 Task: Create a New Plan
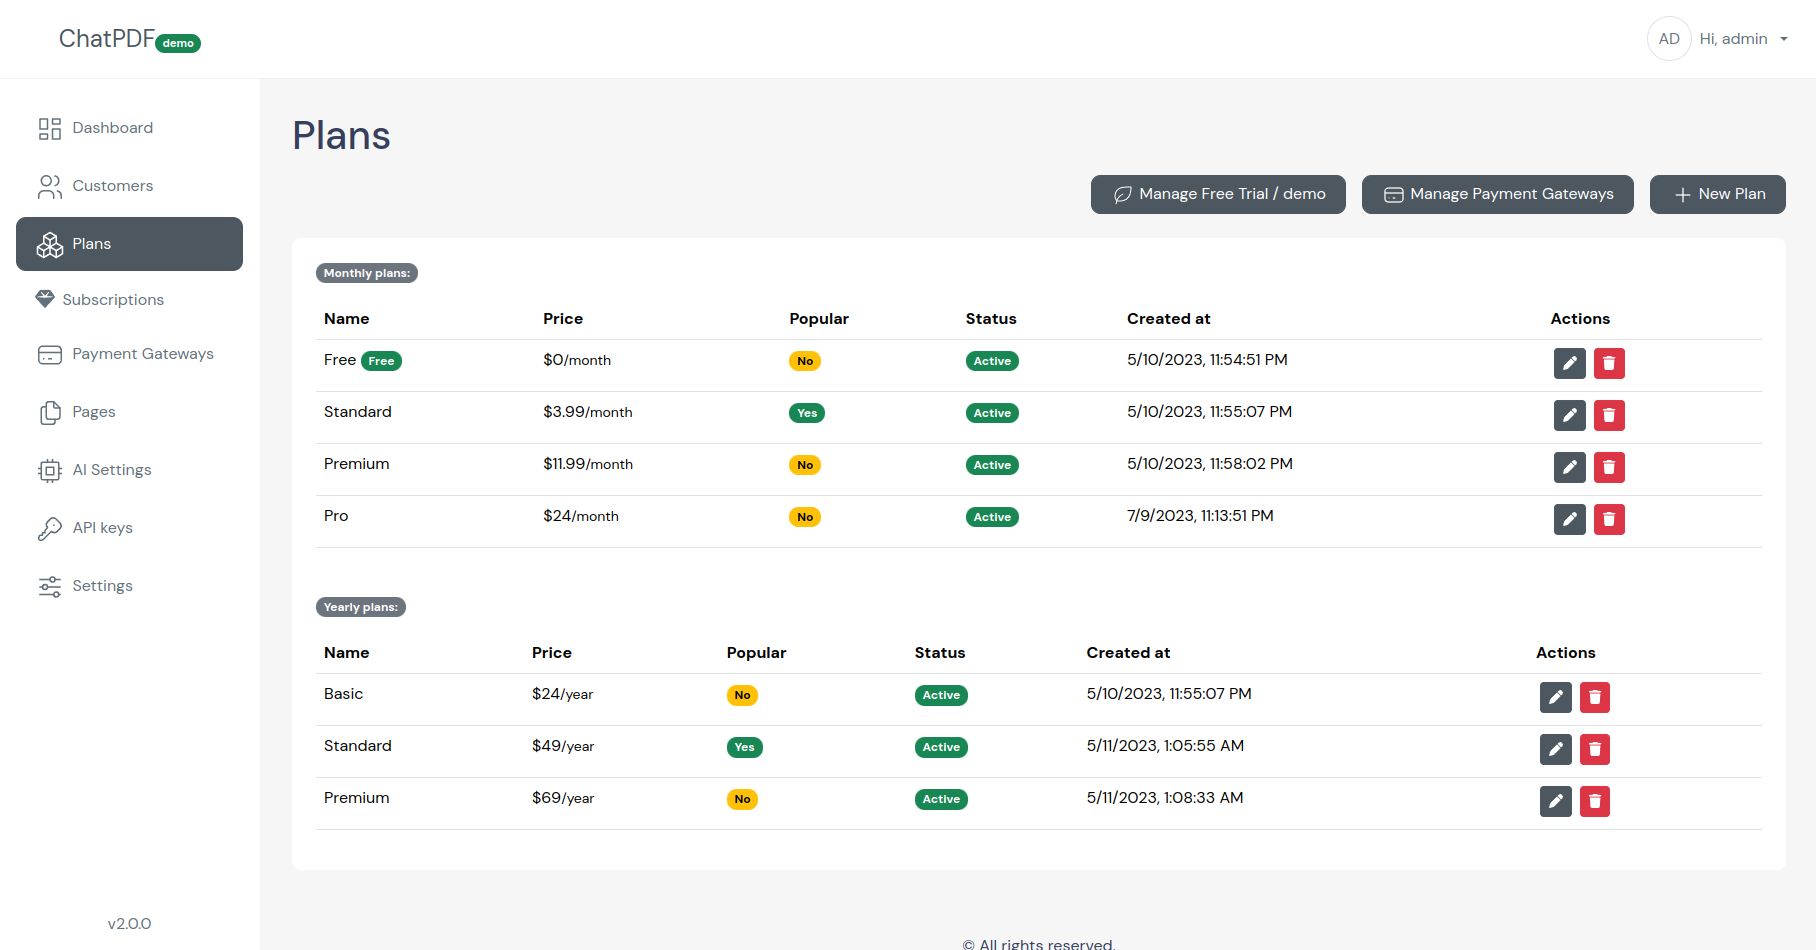click(1717, 194)
